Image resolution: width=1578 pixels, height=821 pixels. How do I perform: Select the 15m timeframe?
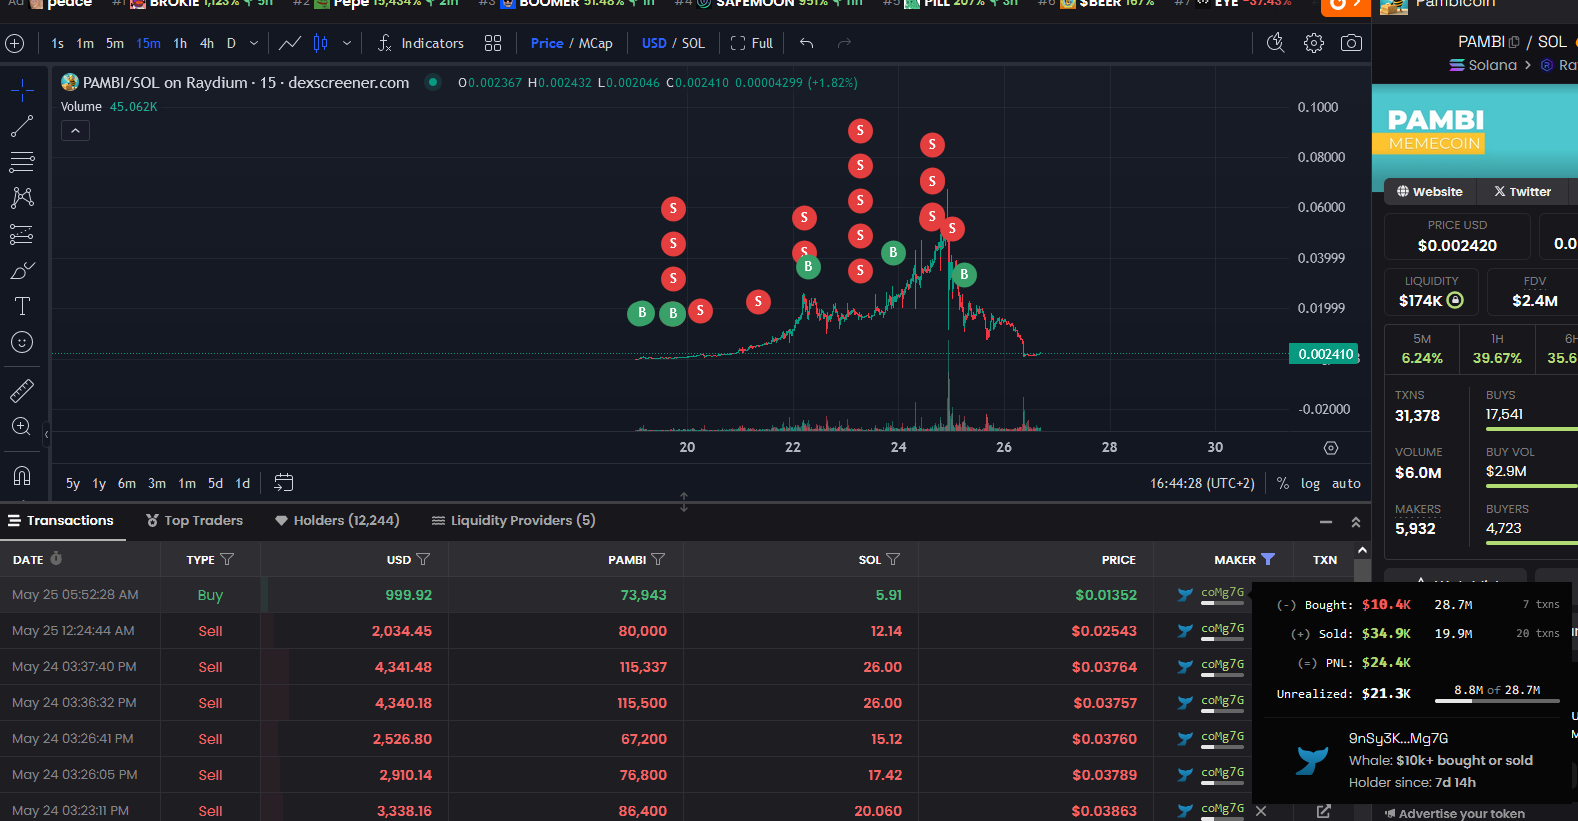(x=149, y=43)
